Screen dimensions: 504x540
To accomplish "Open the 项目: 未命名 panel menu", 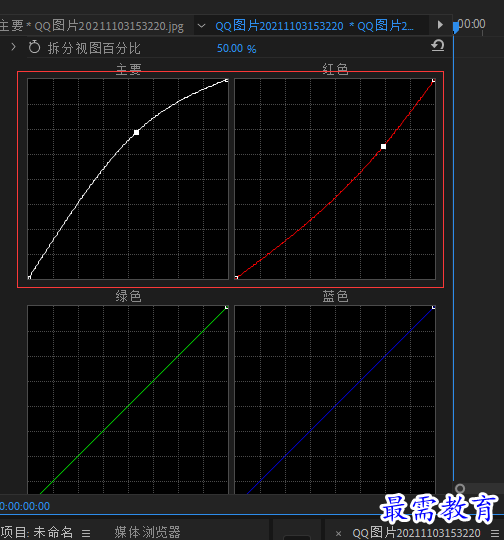I will [x=86, y=533].
